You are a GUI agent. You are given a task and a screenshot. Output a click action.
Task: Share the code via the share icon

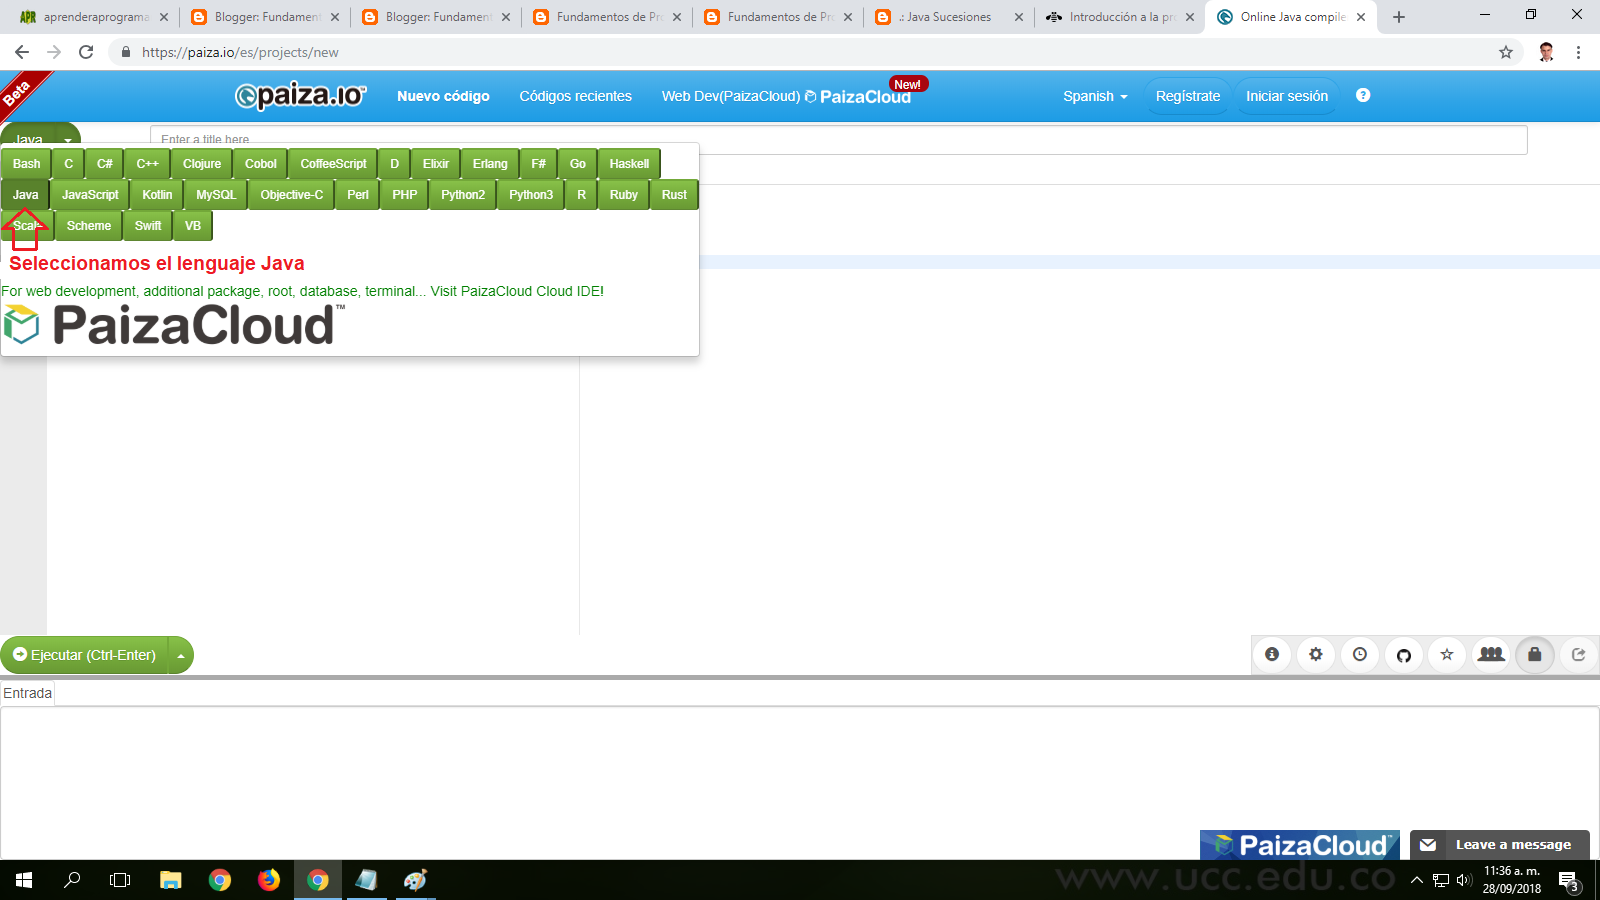1578,655
